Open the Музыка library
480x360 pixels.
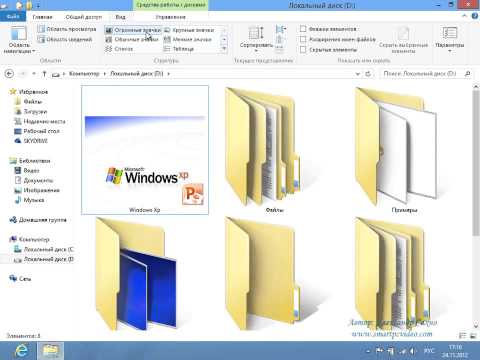(x=34, y=200)
